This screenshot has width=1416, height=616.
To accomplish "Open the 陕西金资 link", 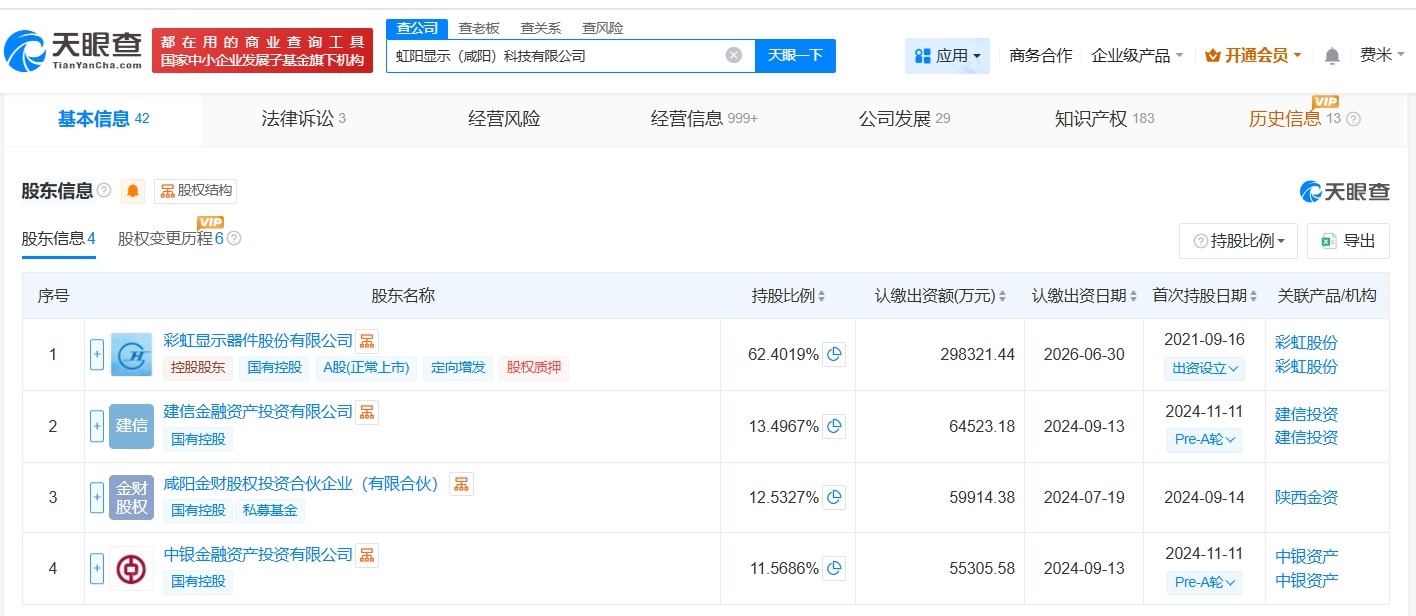I will tap(1307, 497).
